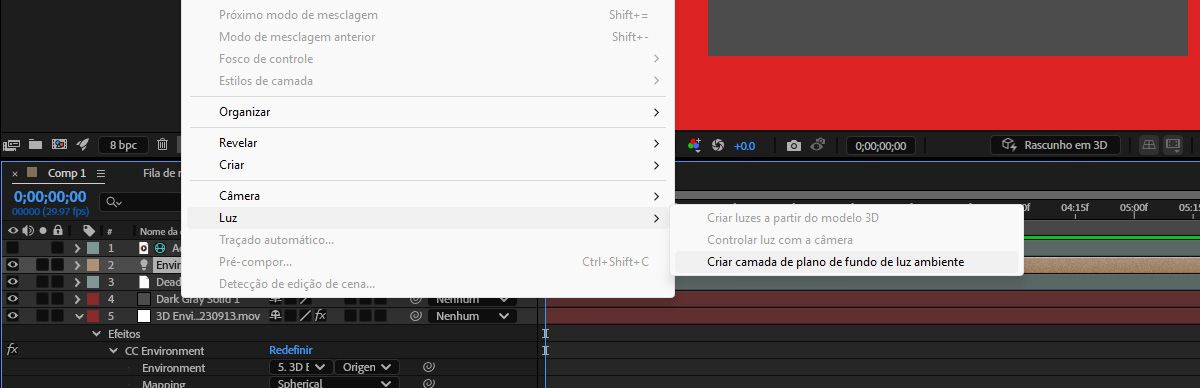This screenshot has height=388, width=1200.
Task: Click the timeline layer search field
Action: (140, 202)
